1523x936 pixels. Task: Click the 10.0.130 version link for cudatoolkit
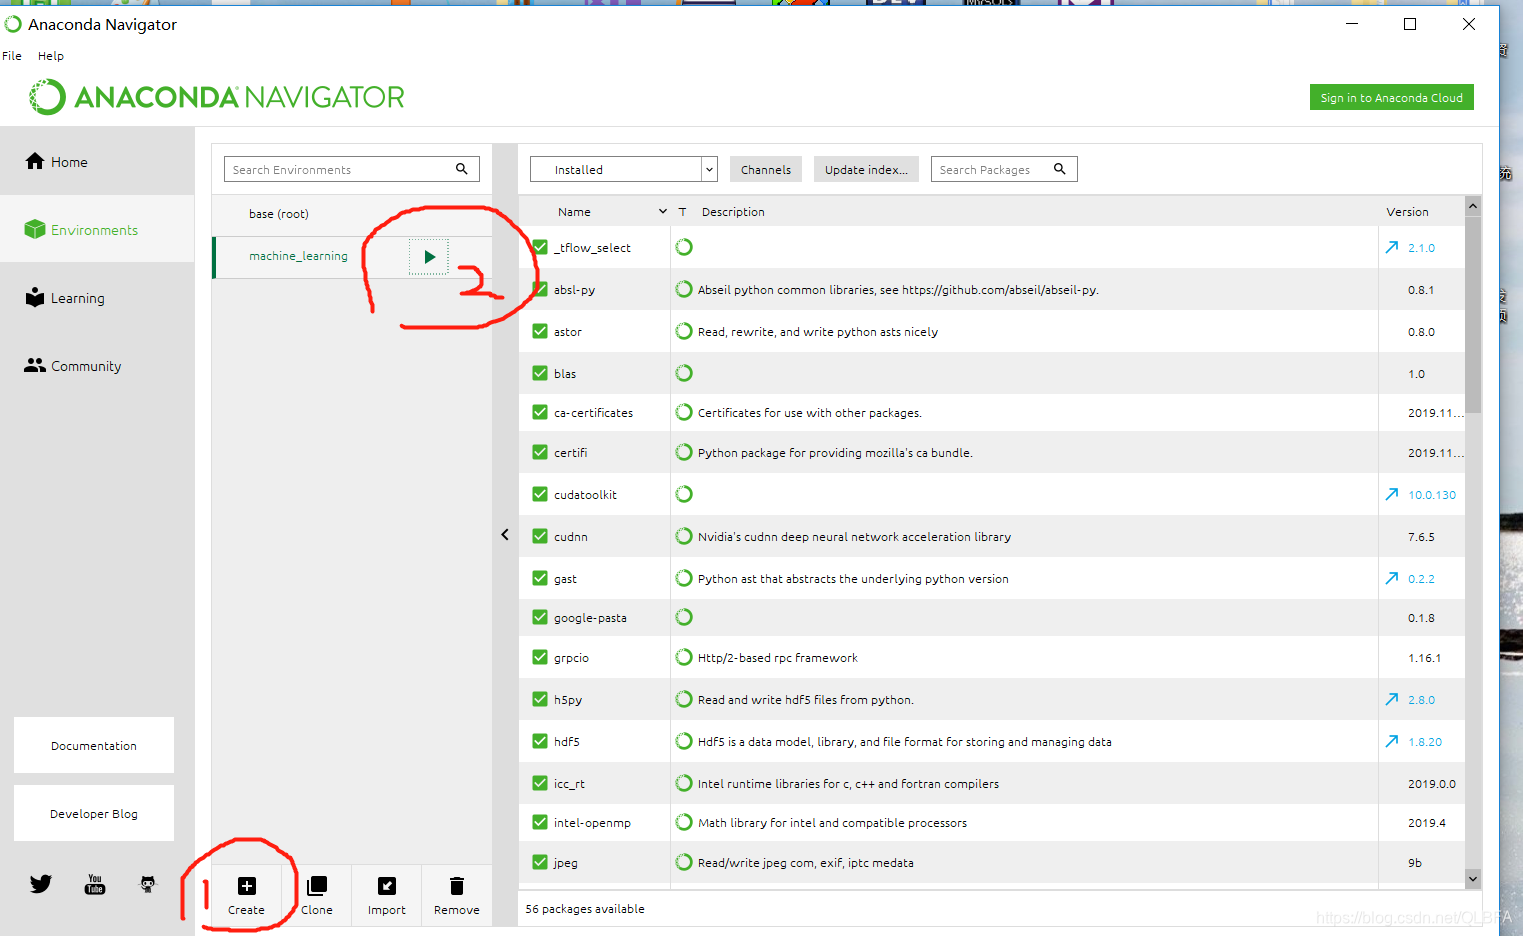pyautogui.click(x=1432, y=494)
